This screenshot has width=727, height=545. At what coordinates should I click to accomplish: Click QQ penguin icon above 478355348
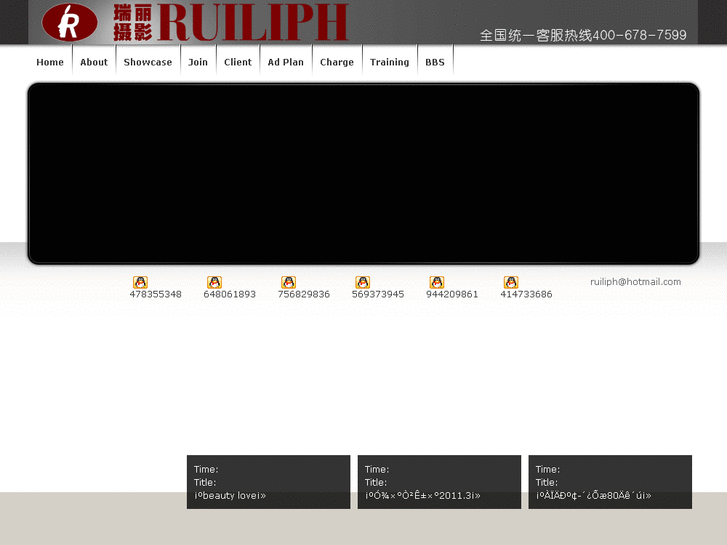click(x=140, y=282)
